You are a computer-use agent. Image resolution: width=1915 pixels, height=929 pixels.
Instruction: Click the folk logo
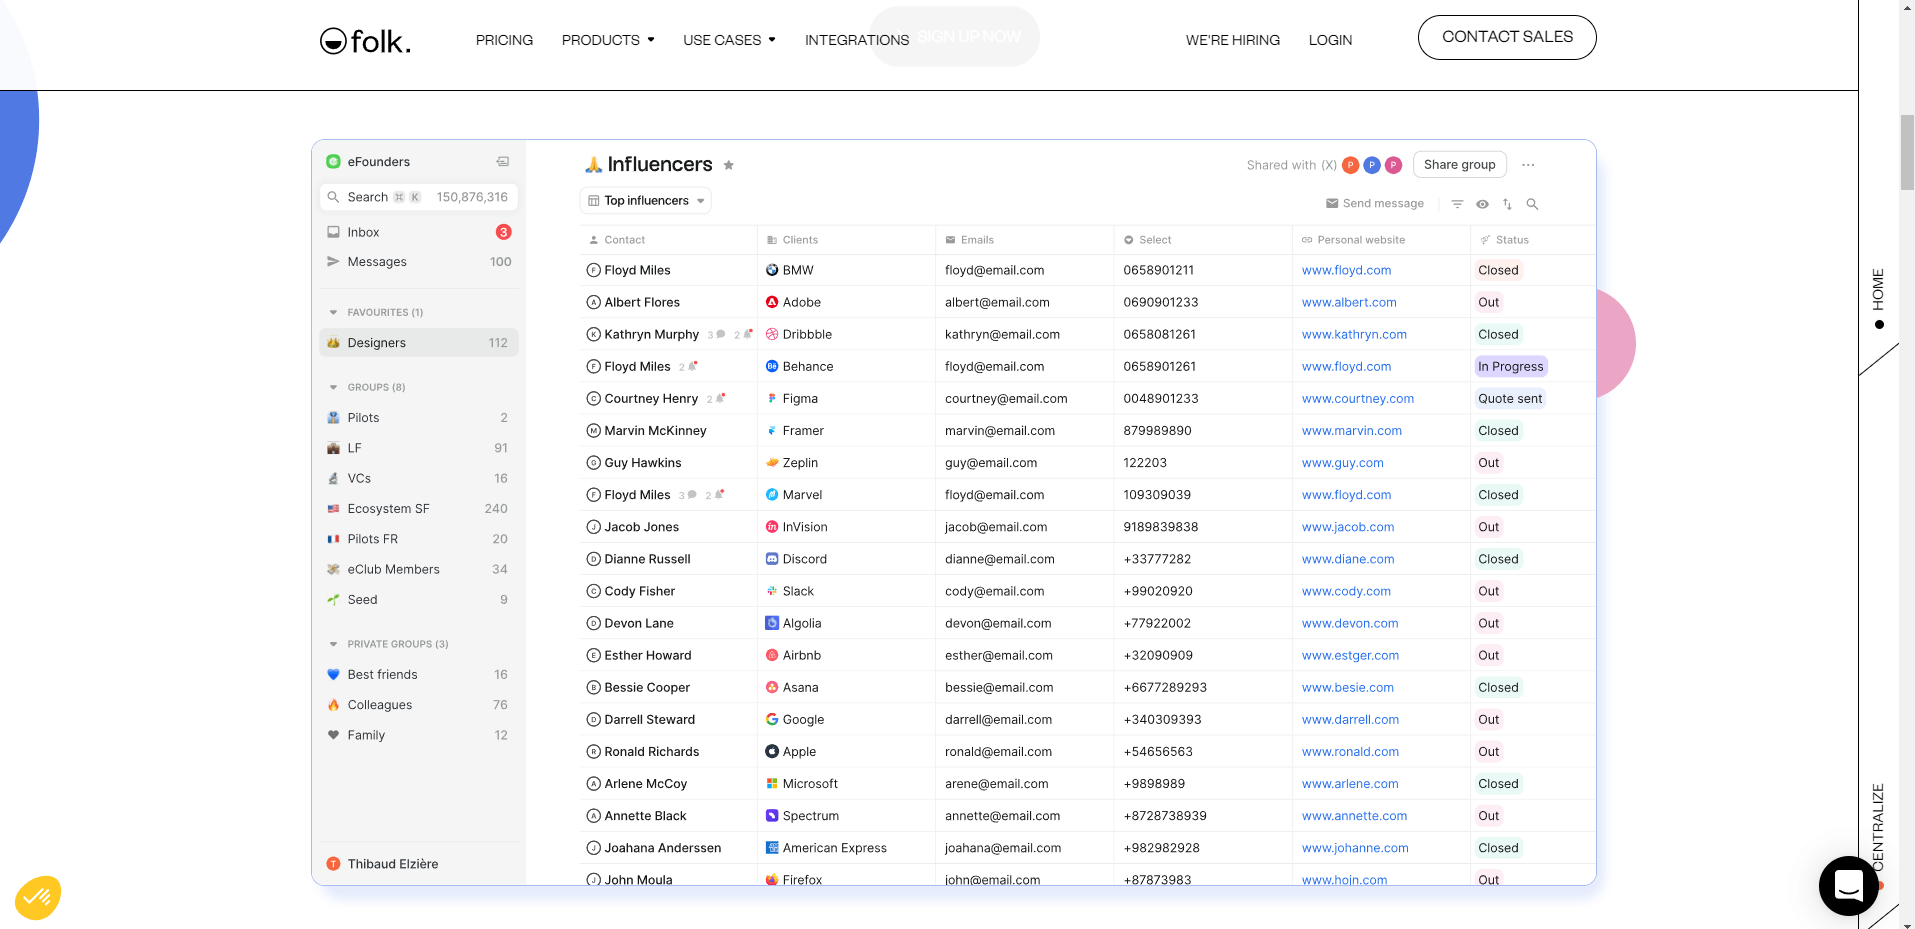point(365,41)
